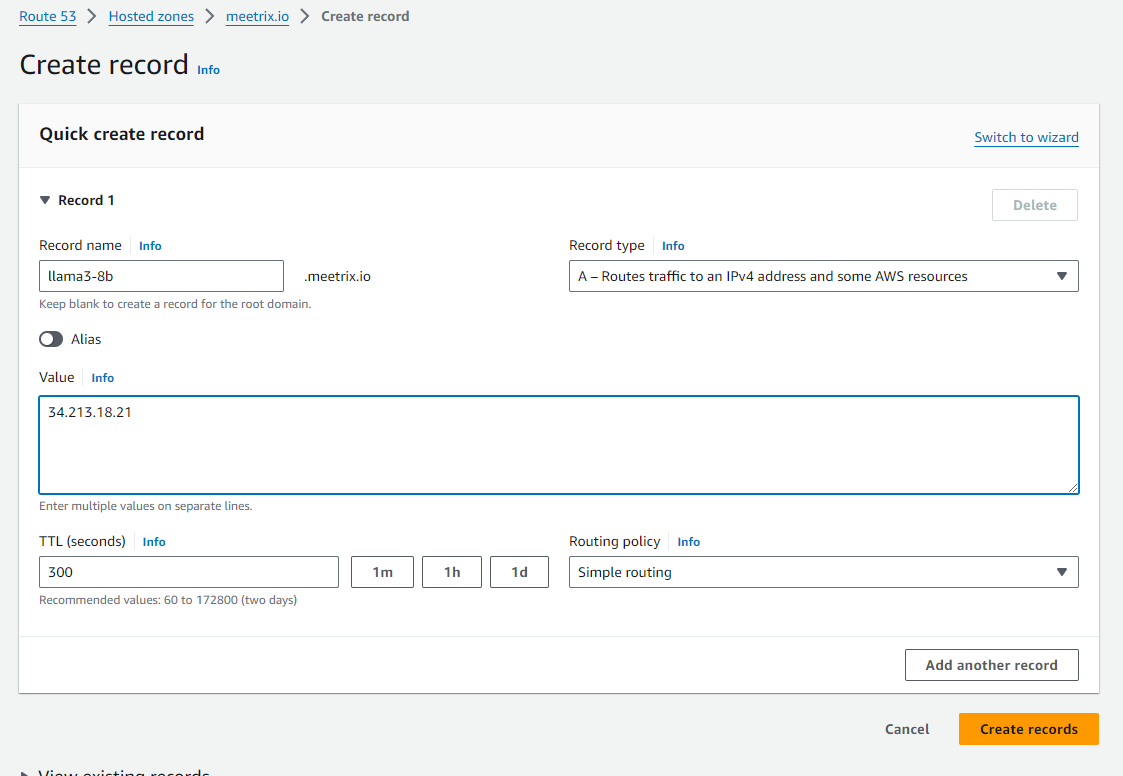Screen dimensions: 1123x776
Task: Switch to wizard mode
Action: point(1026,137)
